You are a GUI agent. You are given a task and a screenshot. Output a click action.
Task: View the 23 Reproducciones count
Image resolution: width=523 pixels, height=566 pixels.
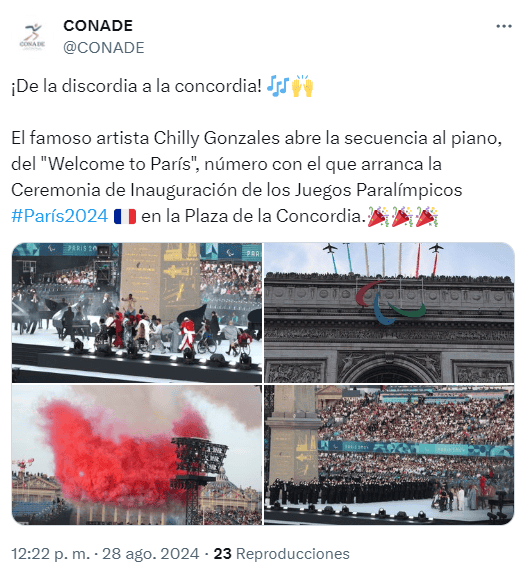(x=282, y=554)
